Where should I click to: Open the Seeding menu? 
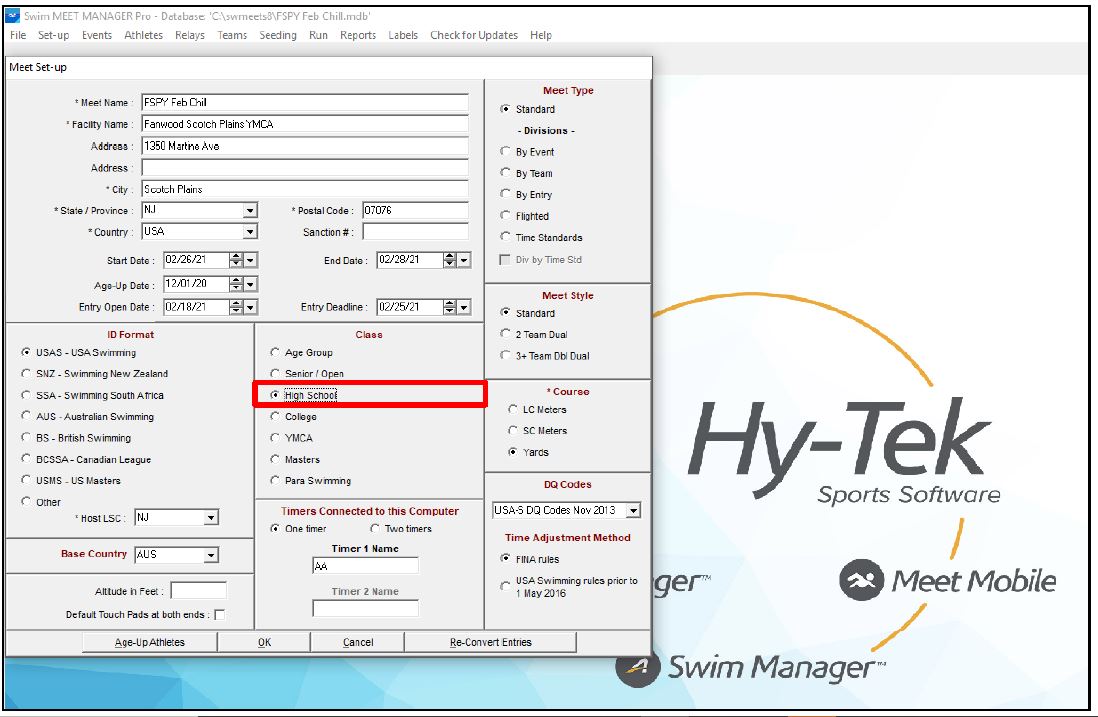278,35
